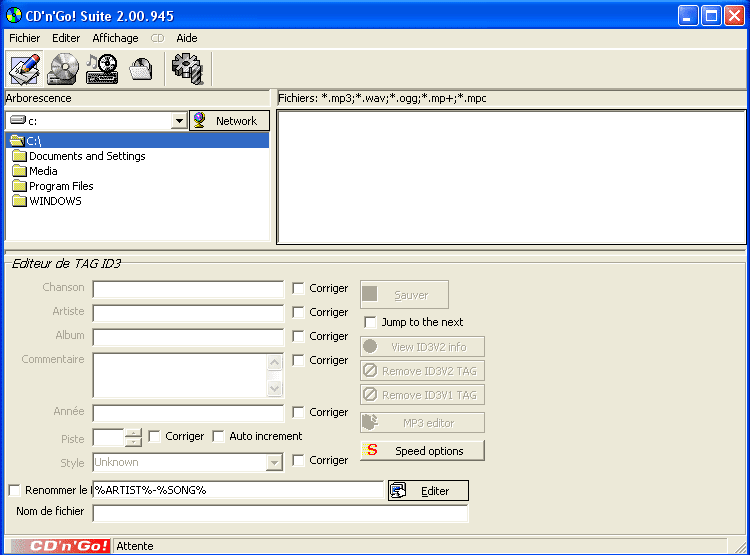Select the C:\ tree root
This screenshot has width=750, height=555.
point(138,141)
